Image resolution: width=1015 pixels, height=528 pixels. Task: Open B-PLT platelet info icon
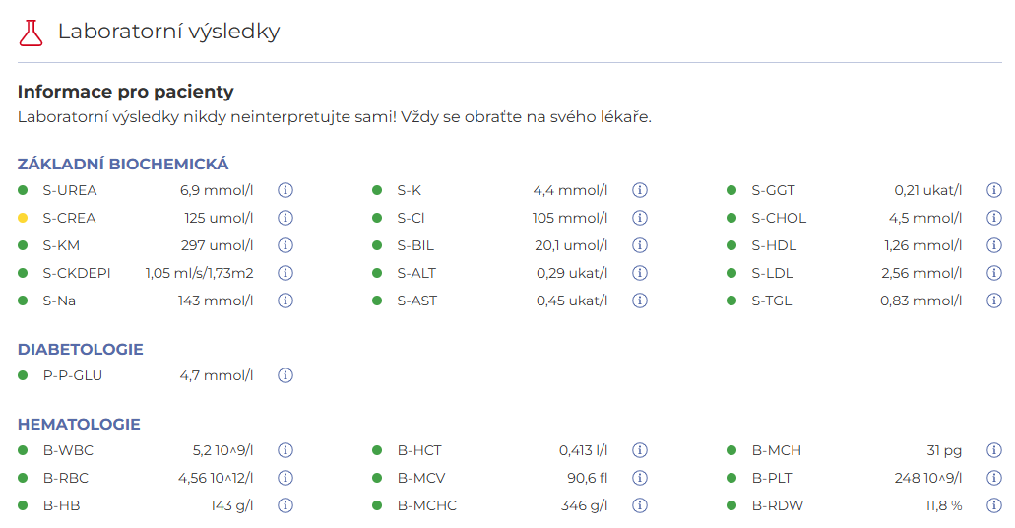pyautogui.click(x=994, y=478)
